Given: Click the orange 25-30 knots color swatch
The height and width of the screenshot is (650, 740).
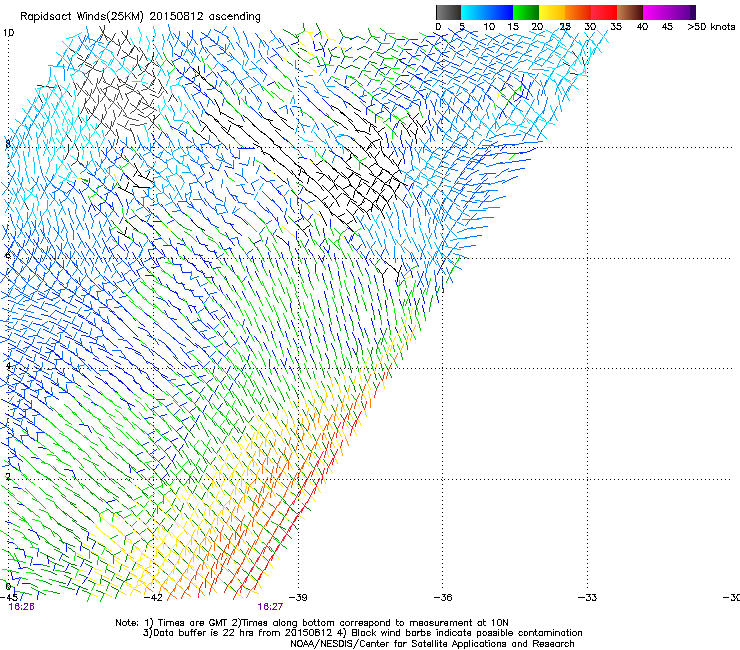Looking at the screenshot, I should coord(578,12).
